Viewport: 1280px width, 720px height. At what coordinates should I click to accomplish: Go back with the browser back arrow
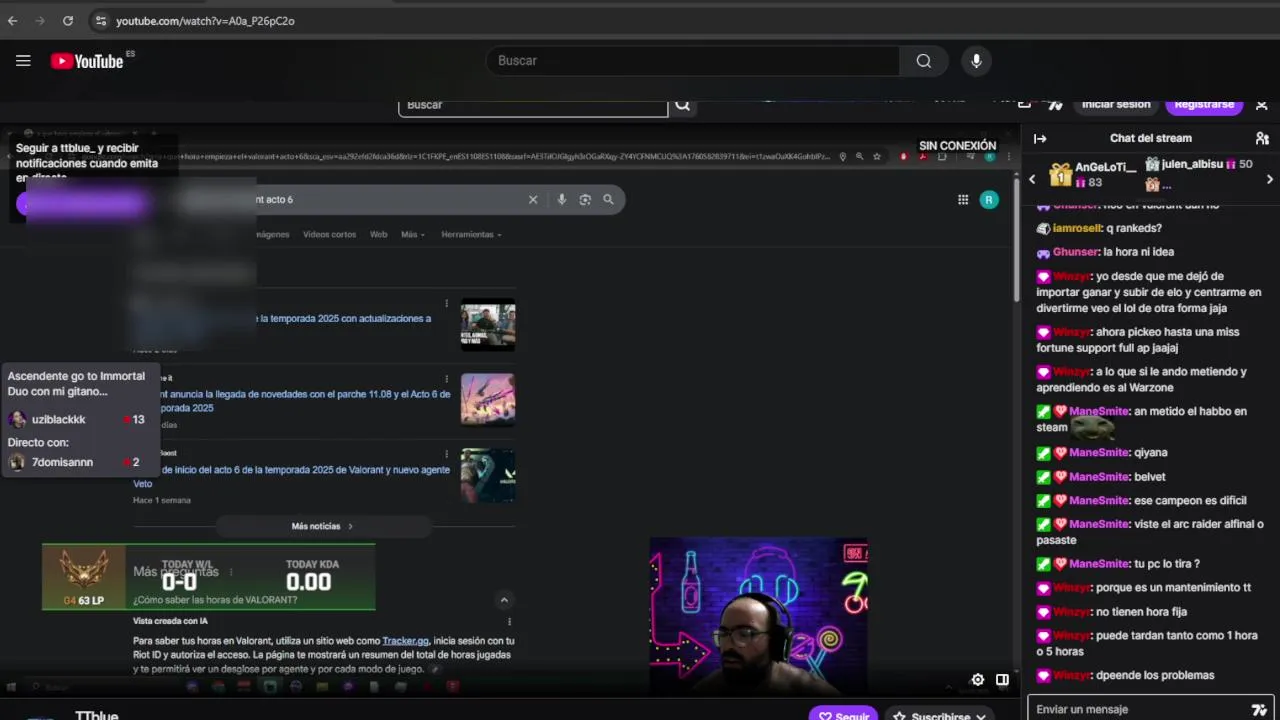pyautogui.click(x=13, y=20)
